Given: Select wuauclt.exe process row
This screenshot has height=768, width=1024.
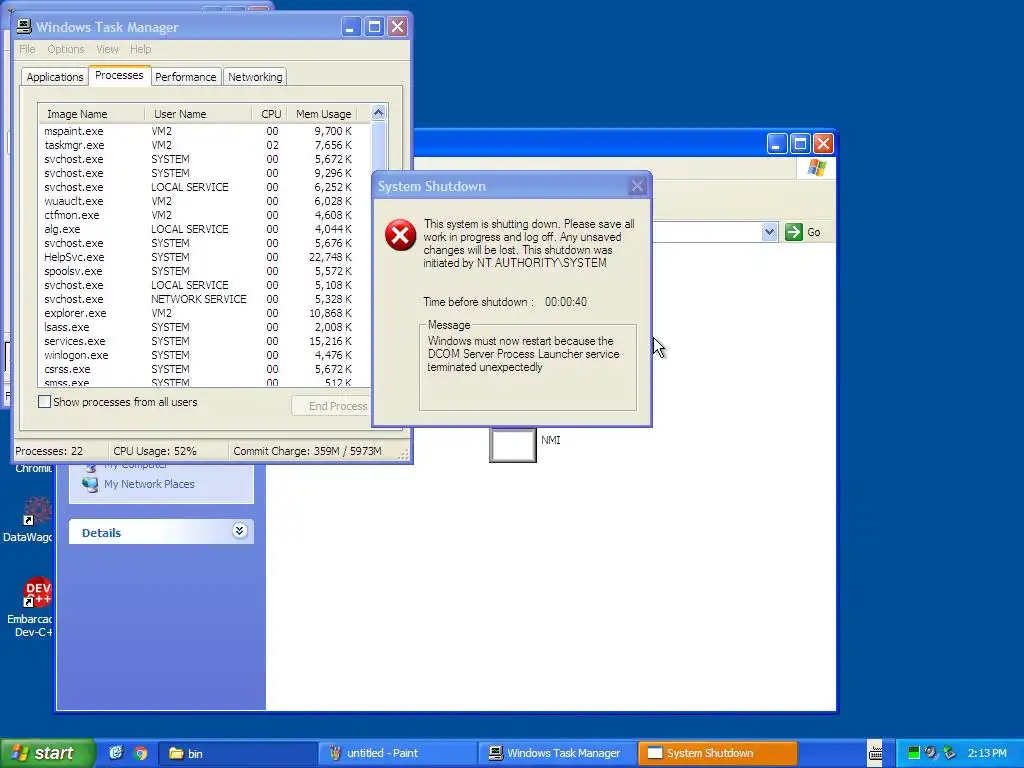Looking at the screenshot, I should pos(205,201).
